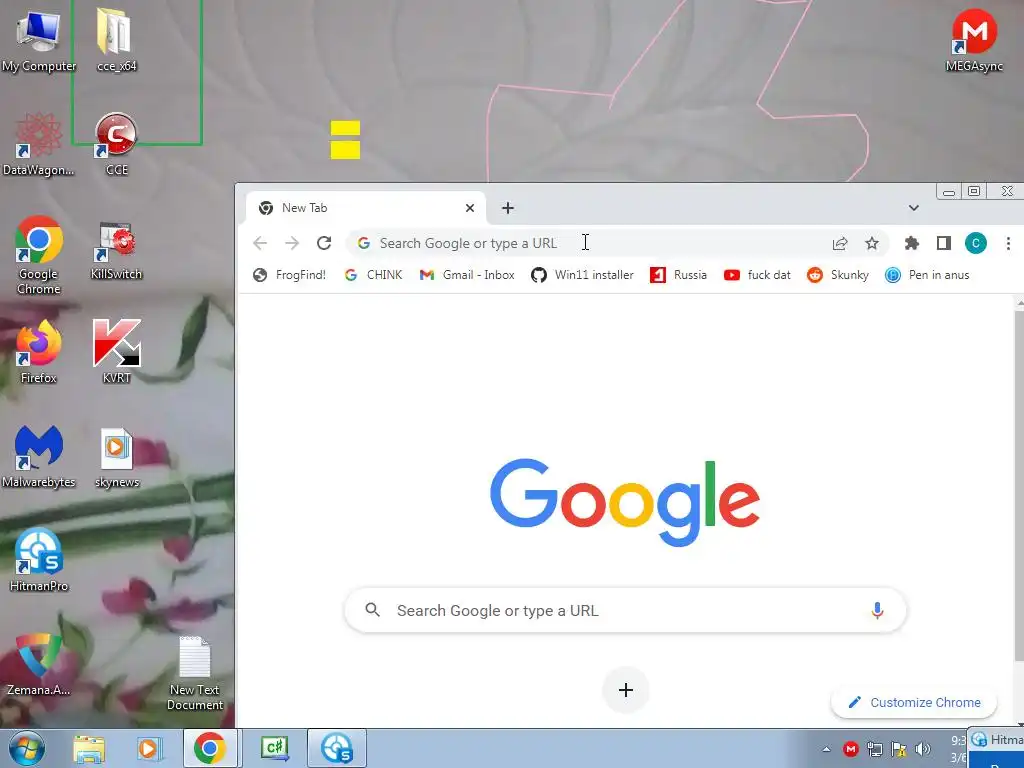Open HitmanPro from the taskbar
Image resolution: width=1024 pixels, height=768 pixels.
[337, 748]
